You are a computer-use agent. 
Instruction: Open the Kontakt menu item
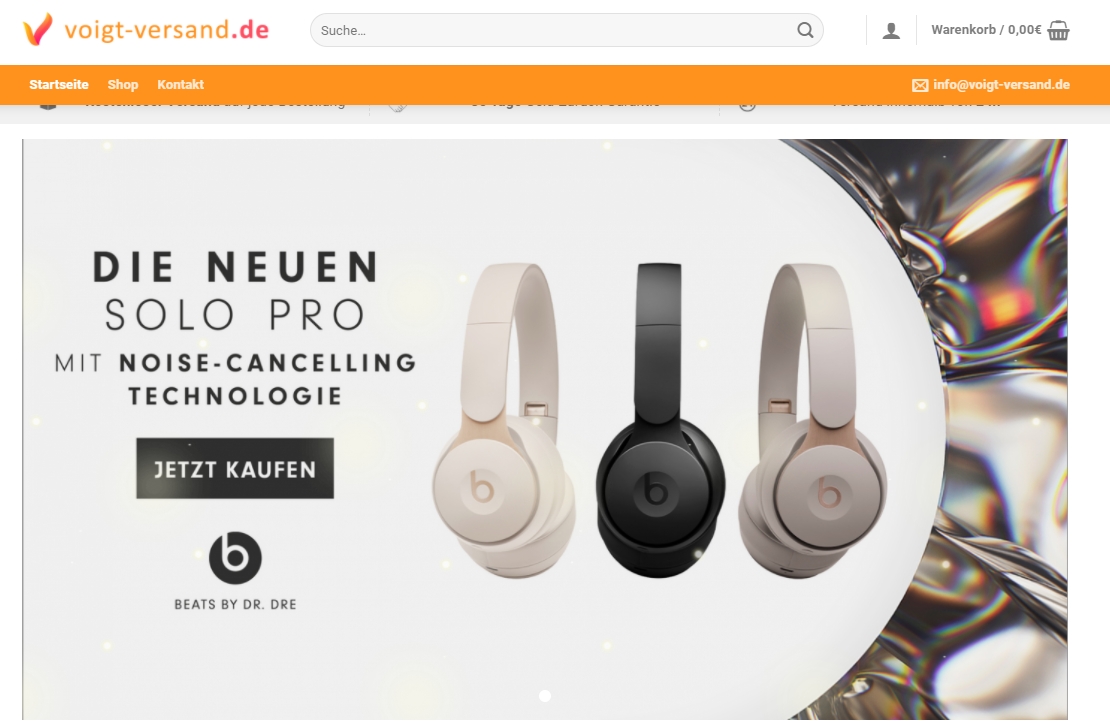click(x=181, y=84)
